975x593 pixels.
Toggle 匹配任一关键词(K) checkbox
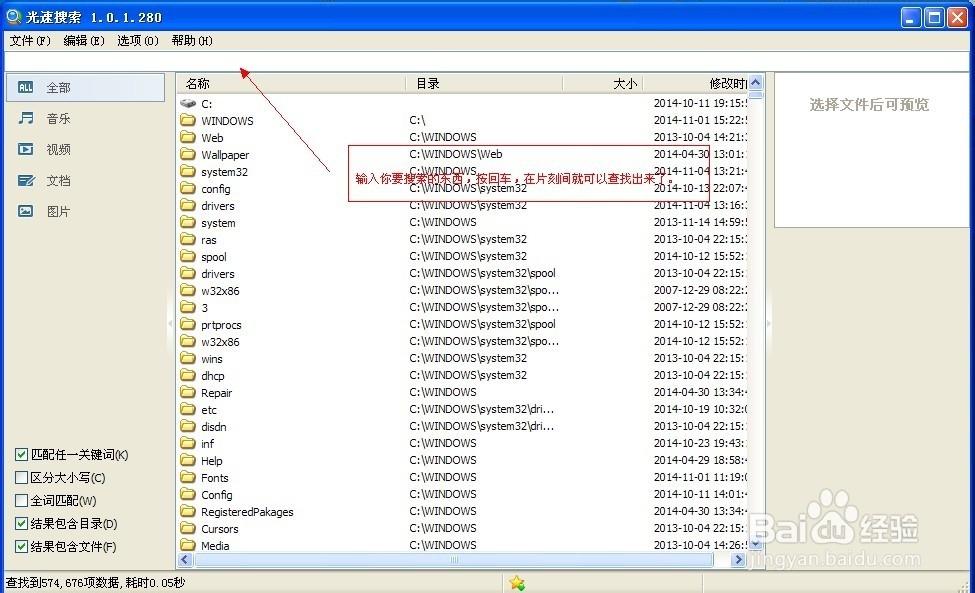(21, 454)
